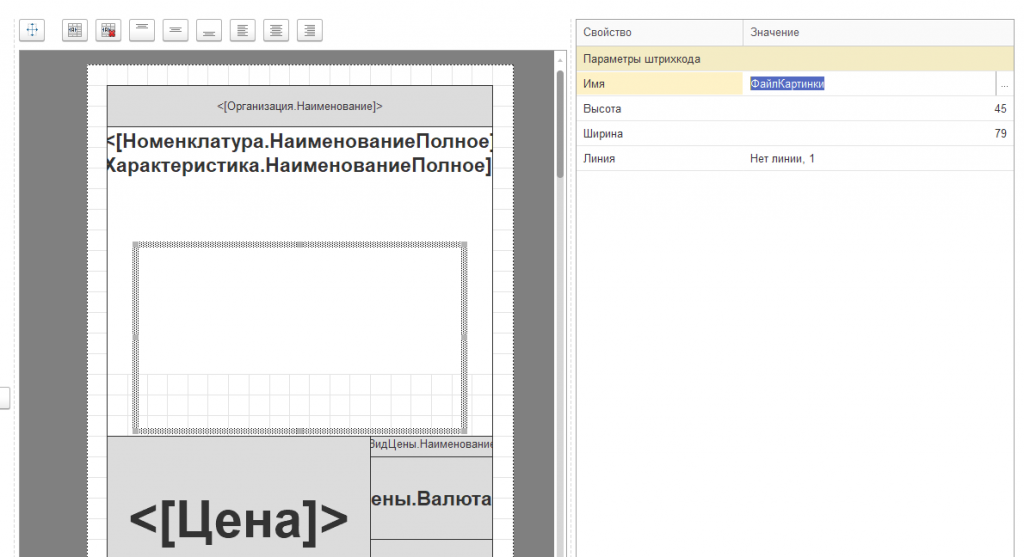Click the scroll-up arrow of the template
This screenshot has width=1024, height=557.
560,60
